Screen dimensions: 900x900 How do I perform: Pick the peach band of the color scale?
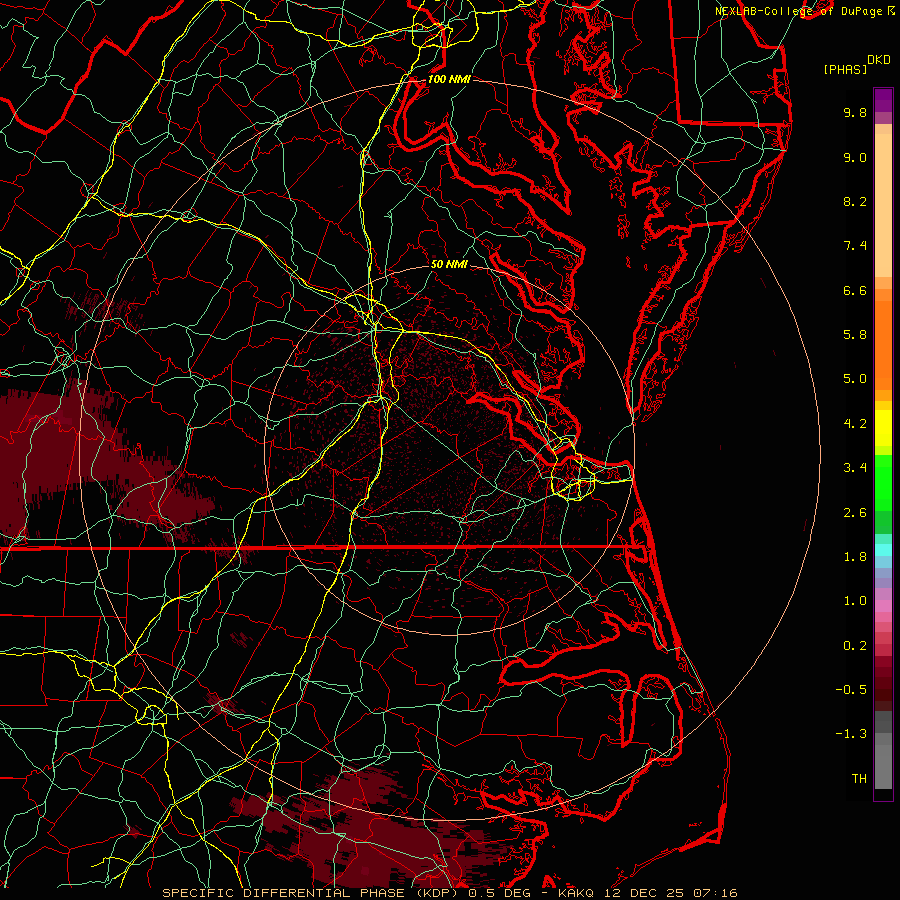click(x=883, y=205)
